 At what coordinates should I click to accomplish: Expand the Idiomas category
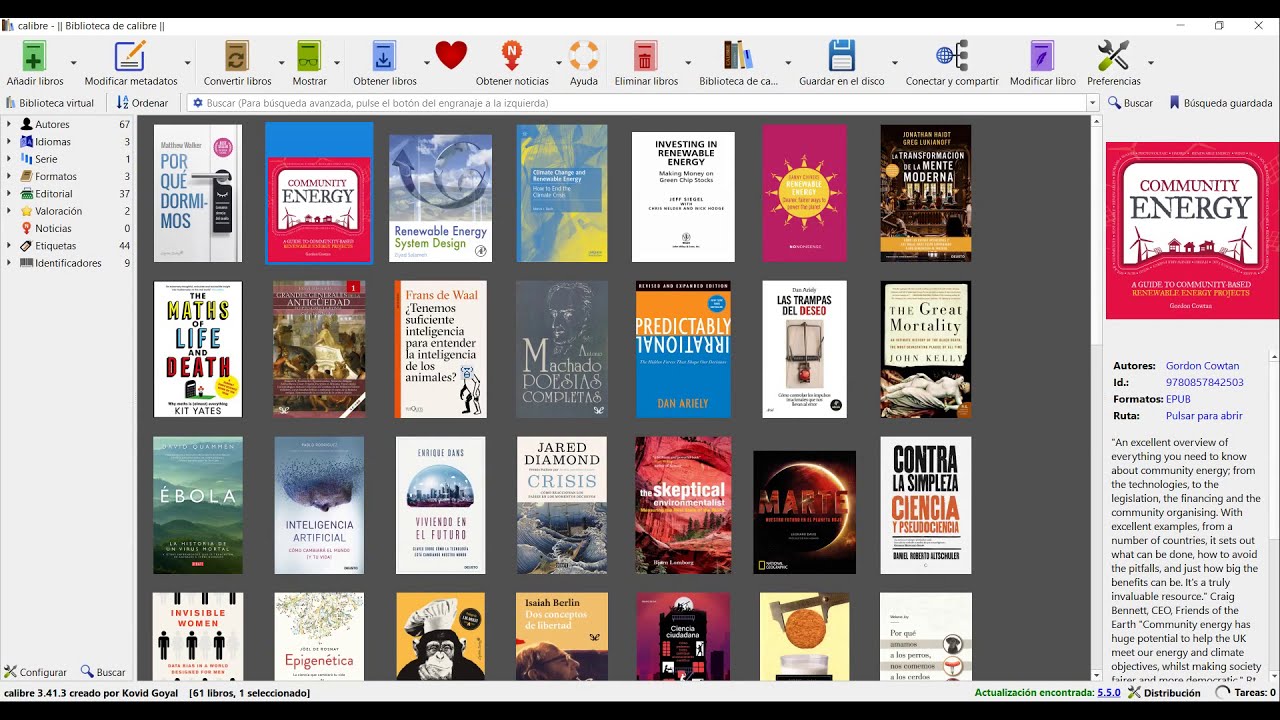coord(9,142)
